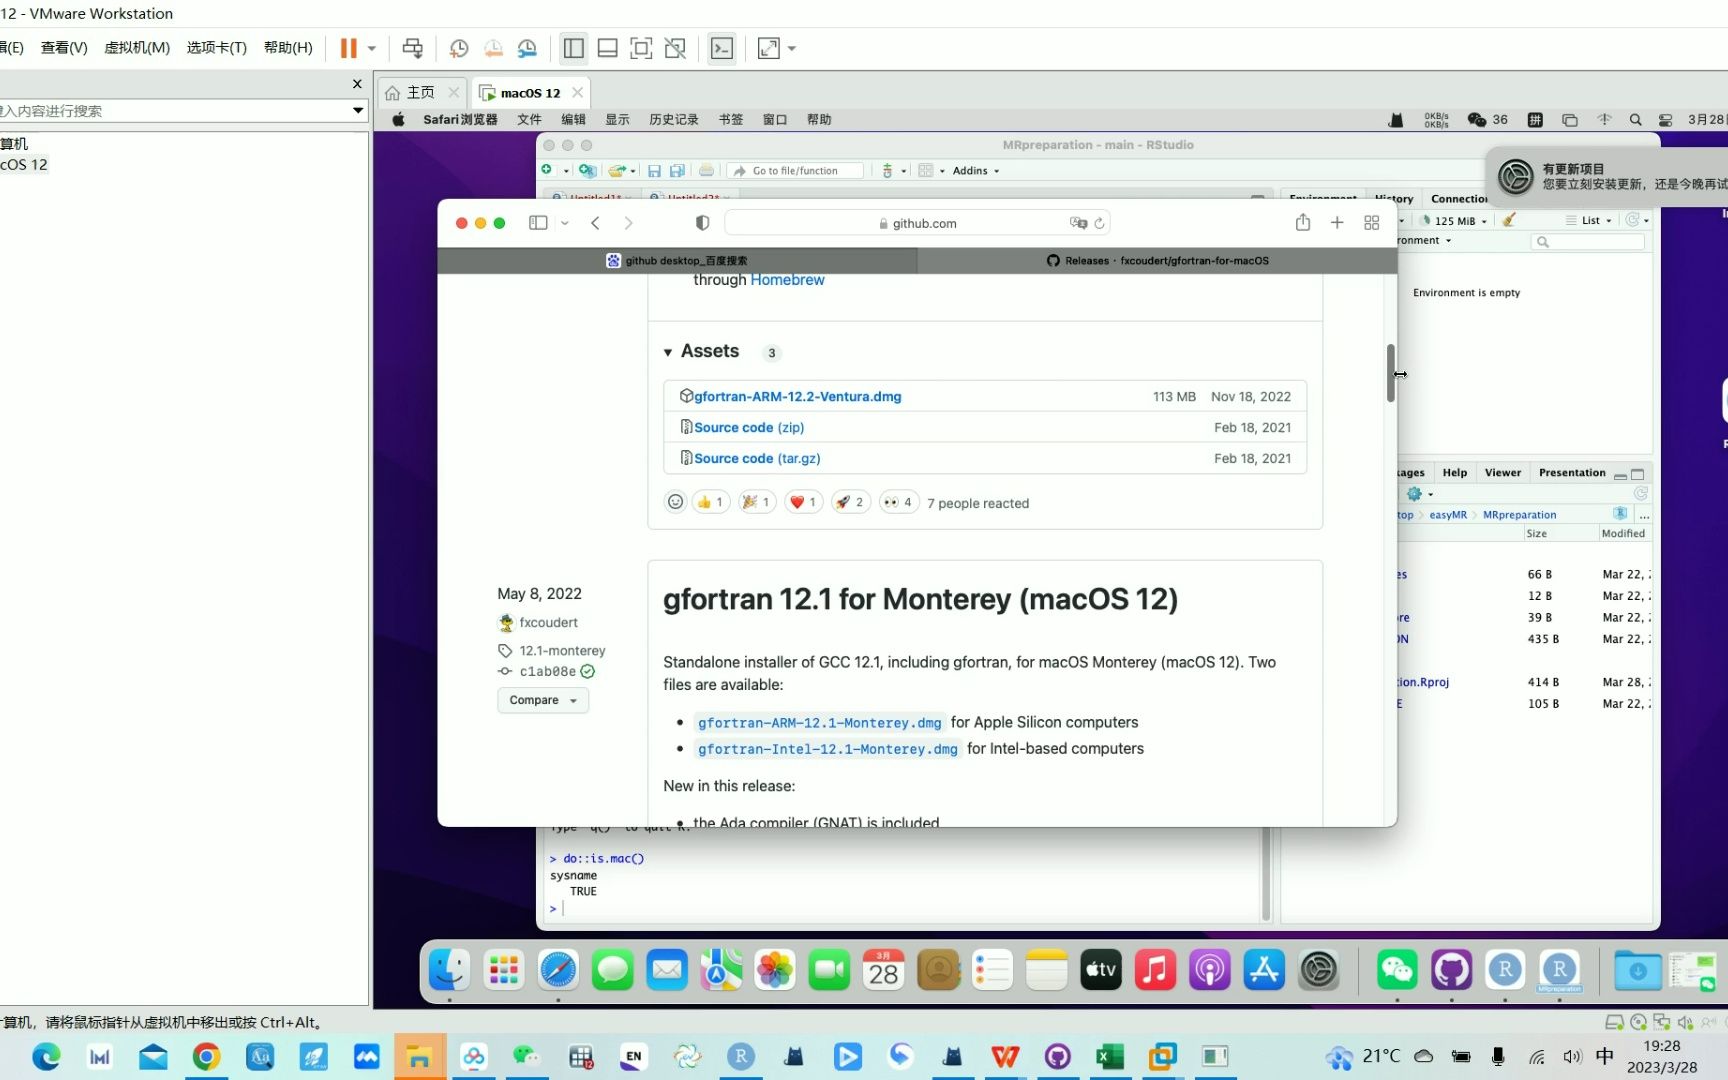Viewport: 1728px width, 1080px height.
Task: Open Calendar showing 28 in the dock
Action: coord(883,970)
